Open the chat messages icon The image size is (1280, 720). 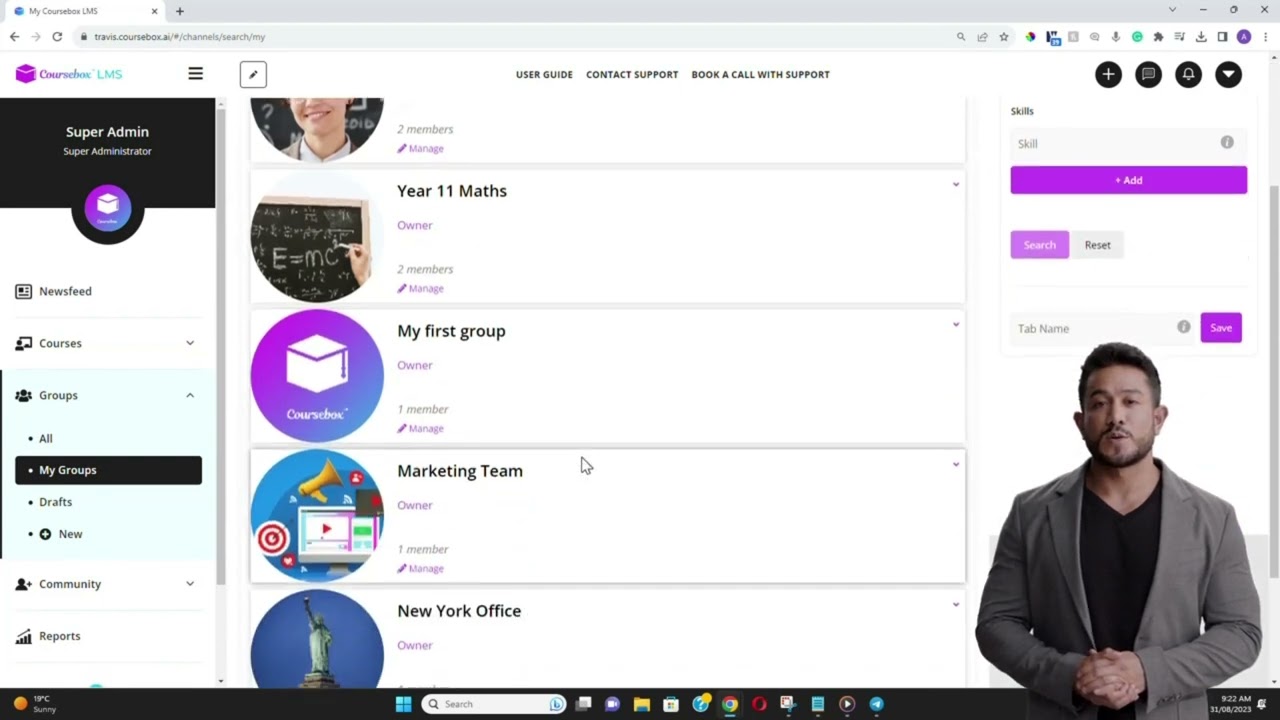tap(1148, 74)
